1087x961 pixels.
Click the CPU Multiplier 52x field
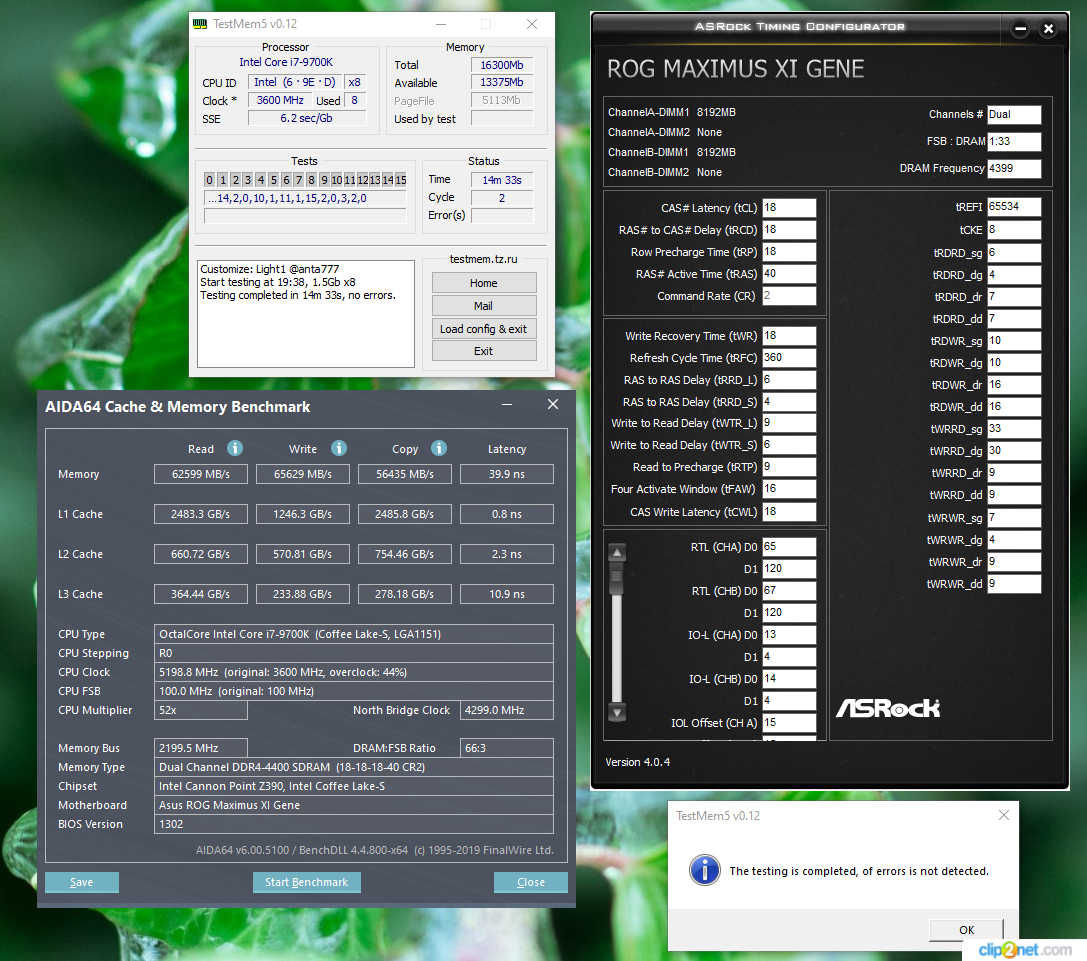click(x=200, y=710)
